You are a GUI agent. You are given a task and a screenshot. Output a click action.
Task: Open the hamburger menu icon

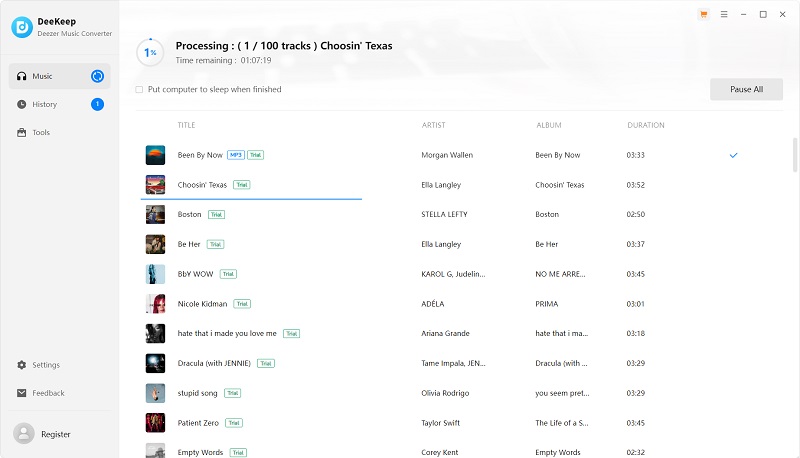point(724,14)
